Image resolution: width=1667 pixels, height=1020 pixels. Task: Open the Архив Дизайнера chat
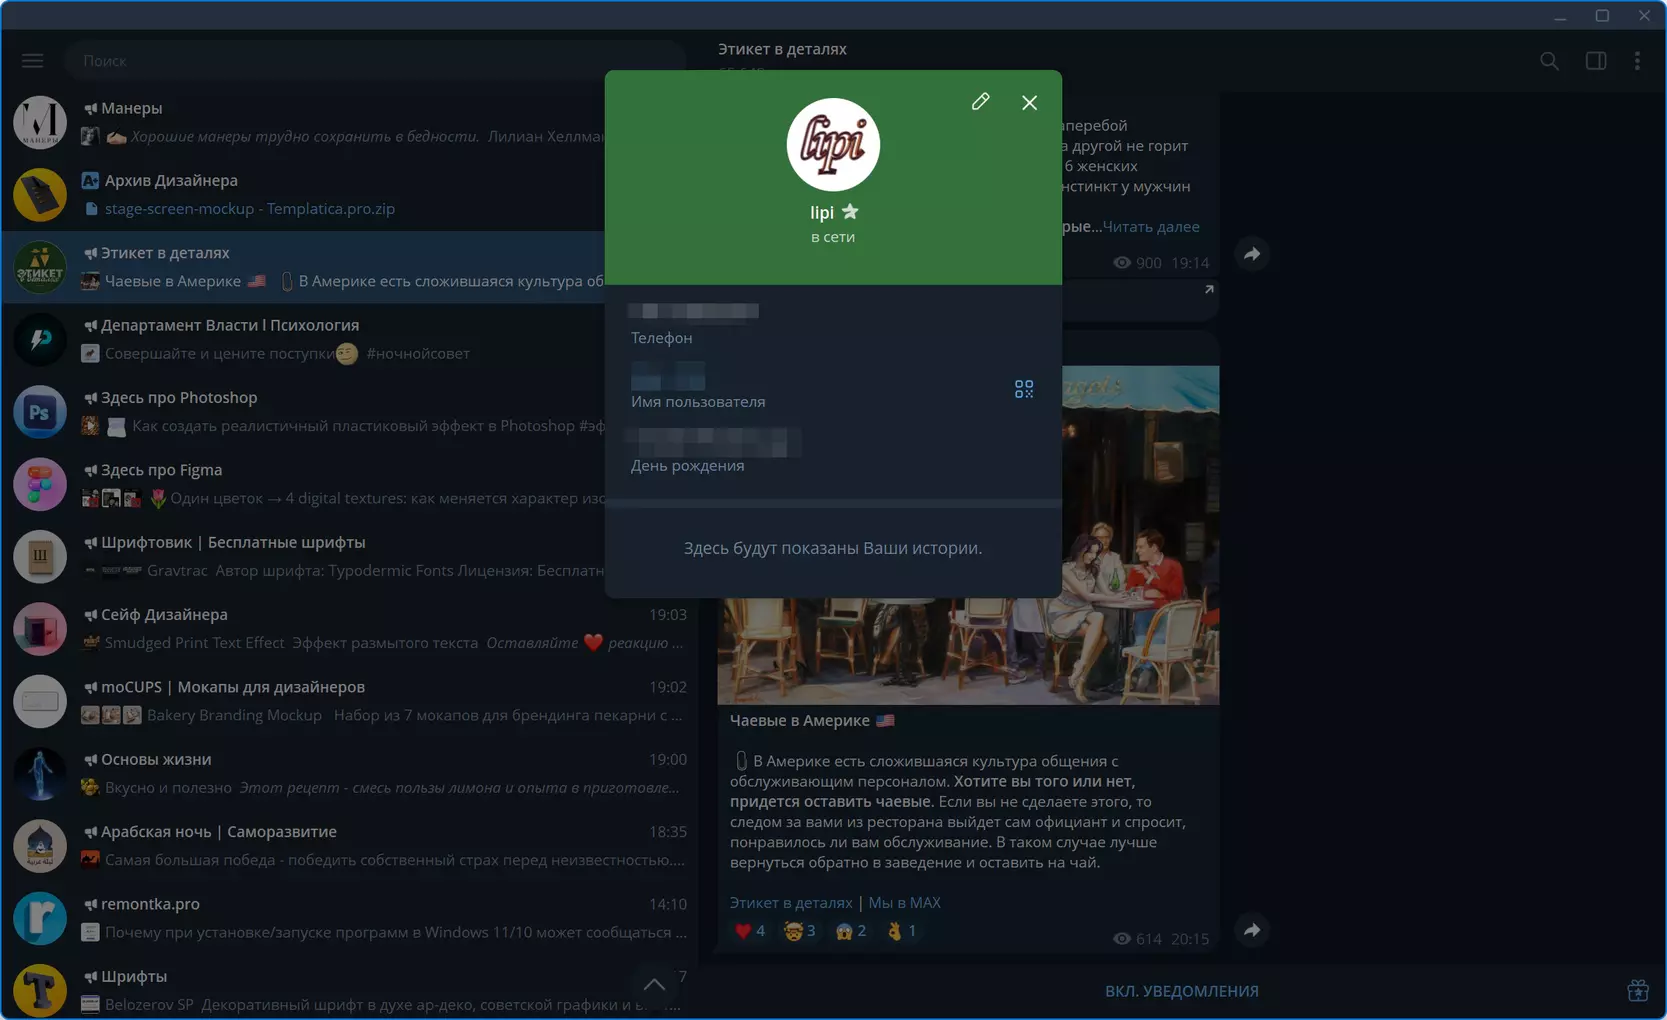[348, 194]
